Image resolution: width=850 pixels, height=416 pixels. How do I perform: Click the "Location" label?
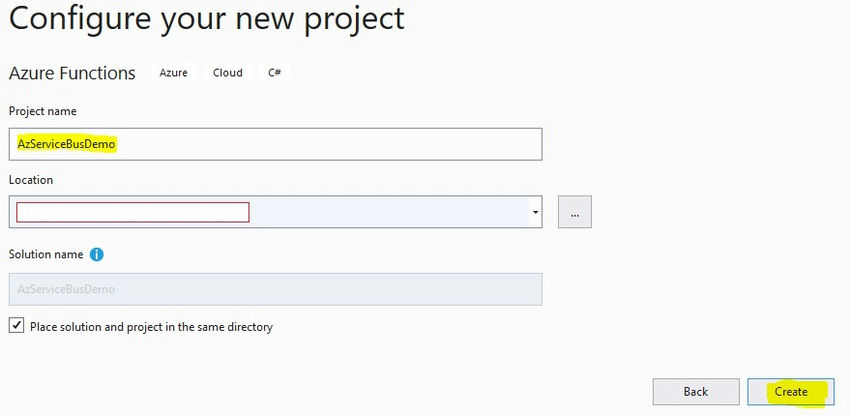[x=31, y=180]
